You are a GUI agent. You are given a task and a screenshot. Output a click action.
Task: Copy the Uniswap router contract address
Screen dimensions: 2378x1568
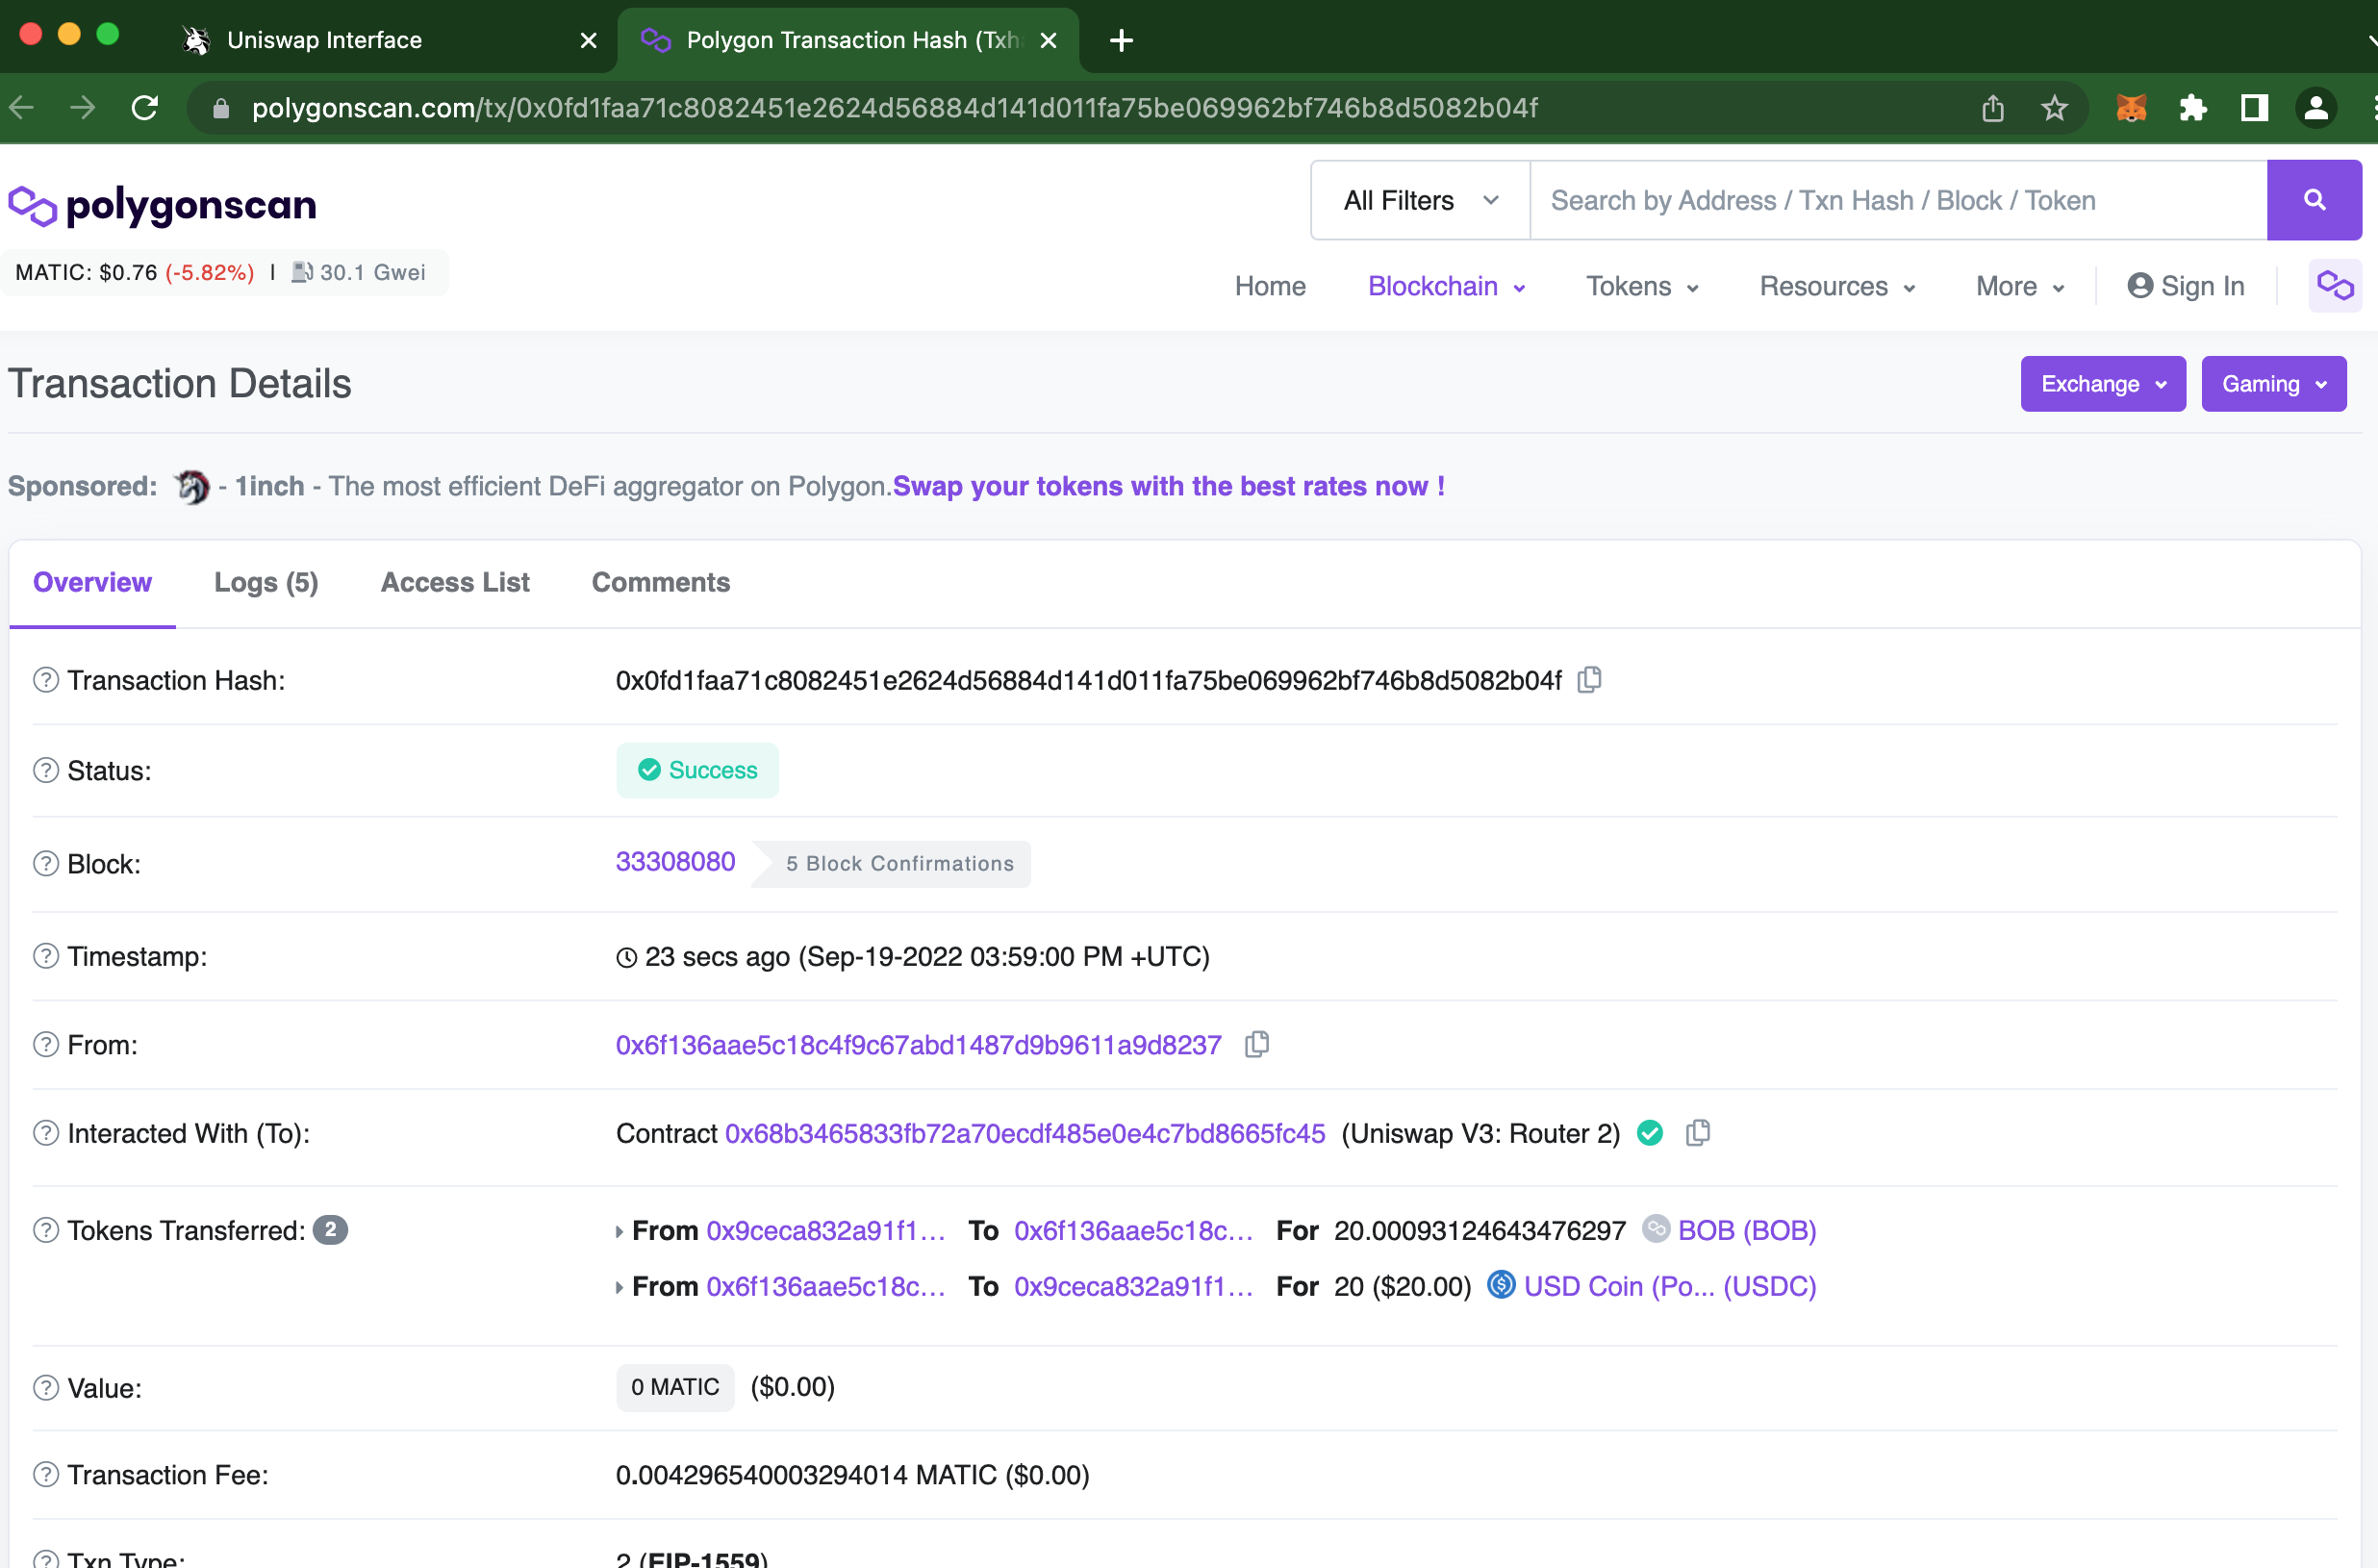point(1697,1133)
